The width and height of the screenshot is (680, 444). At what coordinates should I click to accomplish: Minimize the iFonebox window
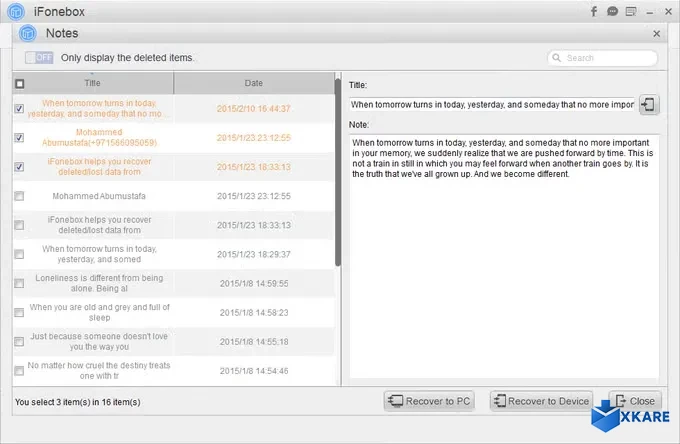click(650, 13)
